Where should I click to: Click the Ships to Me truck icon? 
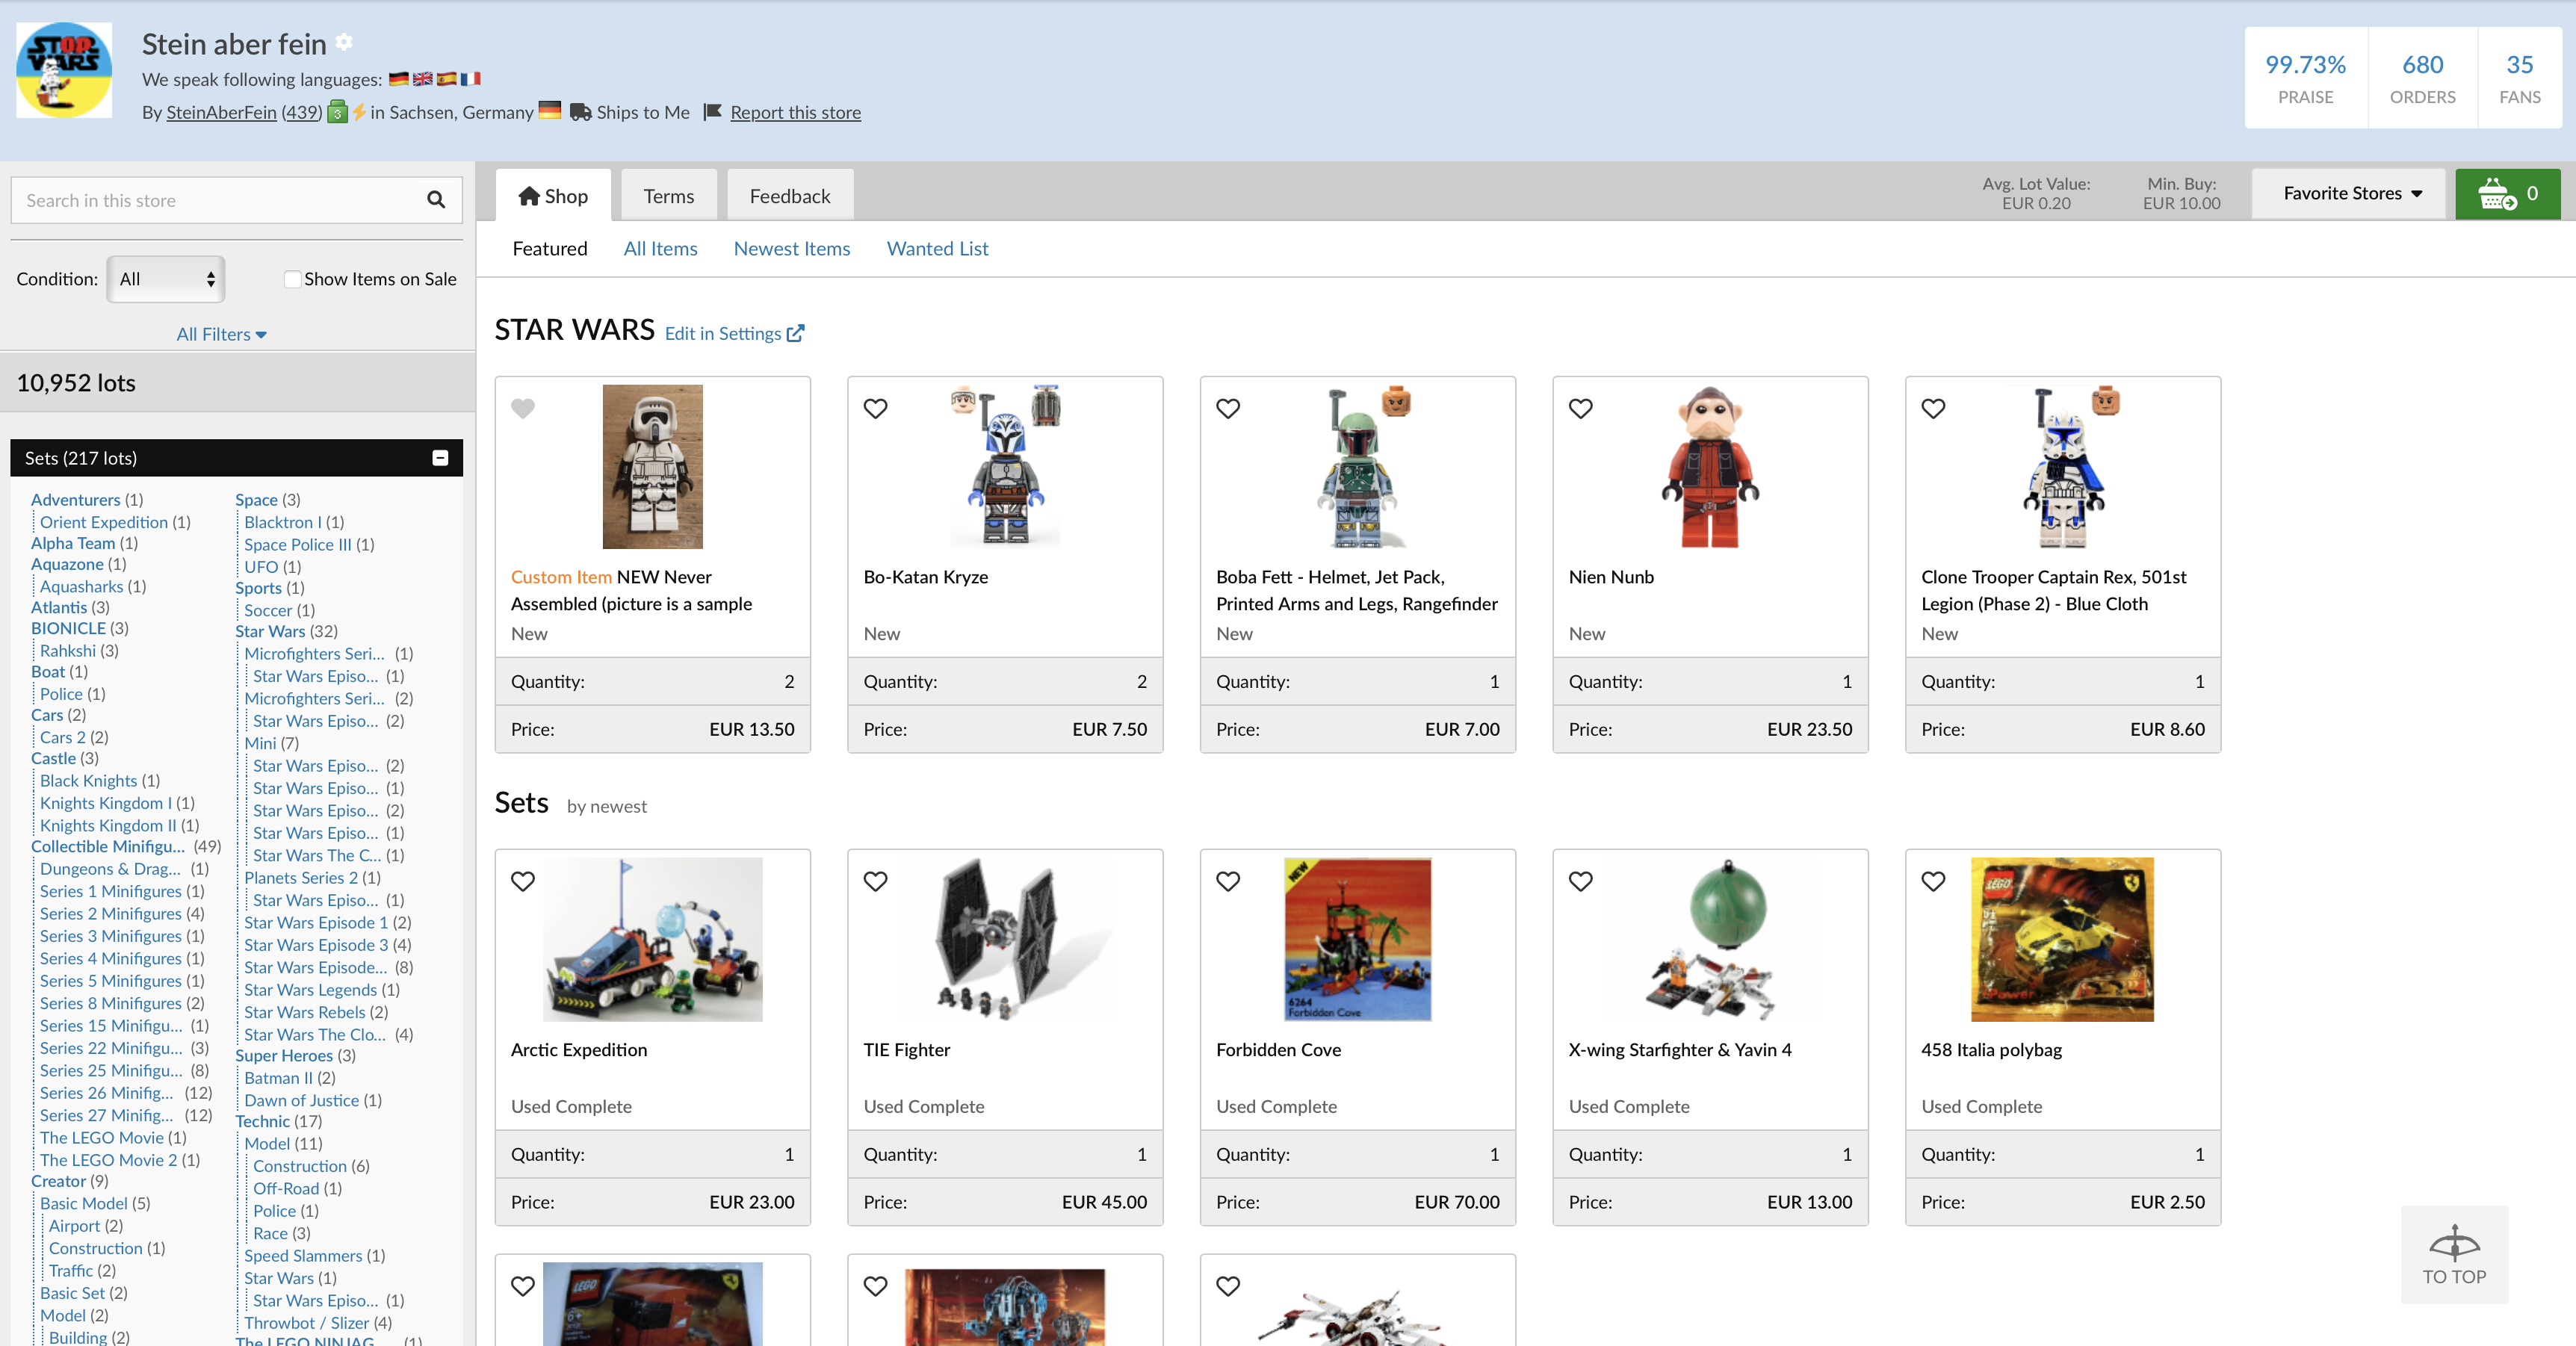[x=579, y=112]
